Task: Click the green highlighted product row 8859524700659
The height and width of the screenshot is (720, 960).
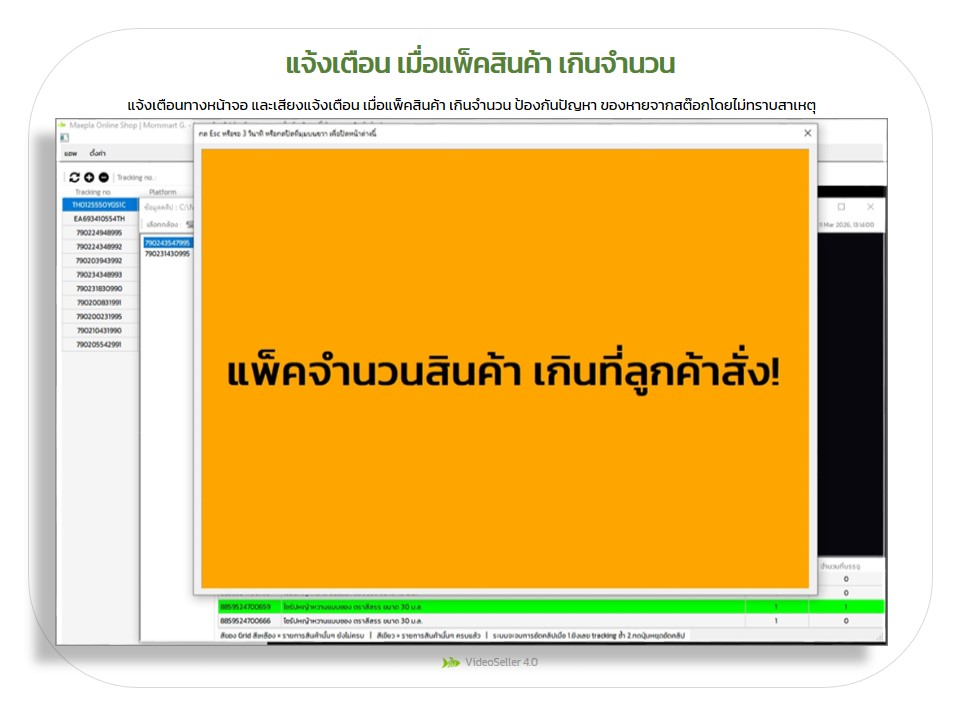Action: pos(480,606)
